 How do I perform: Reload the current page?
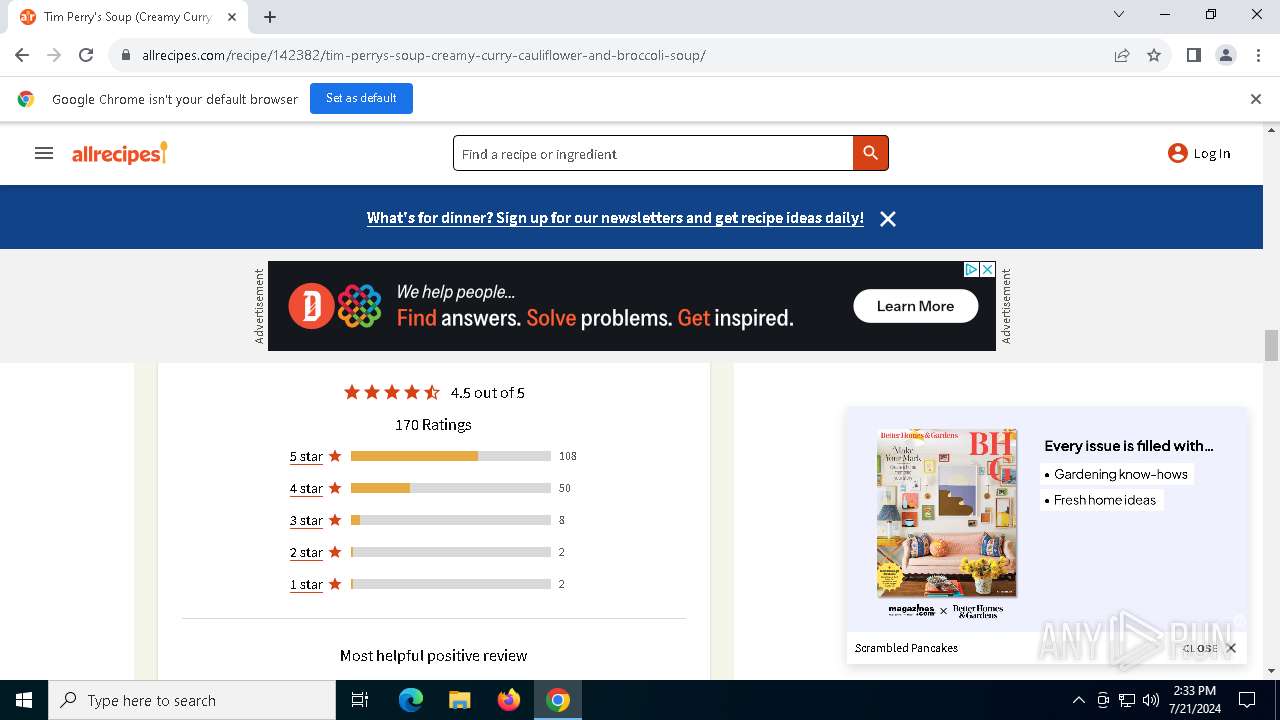86,55
